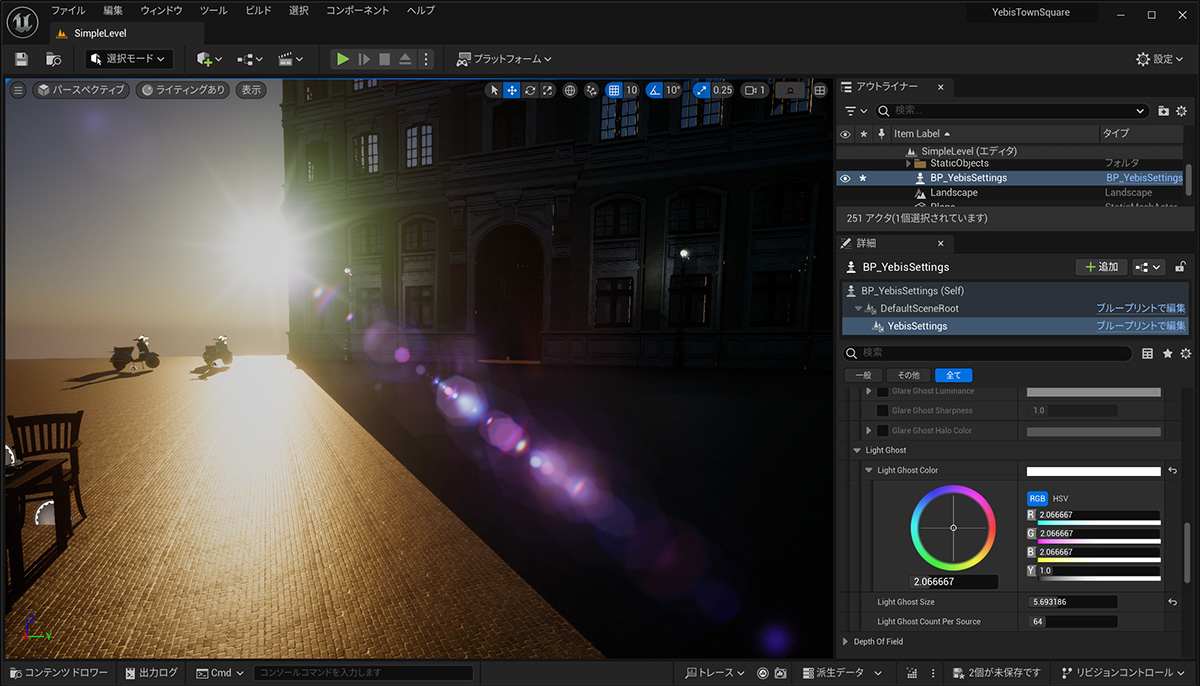Open the 出力ログ button
The image size is (1200, 686).
(151, 673)
